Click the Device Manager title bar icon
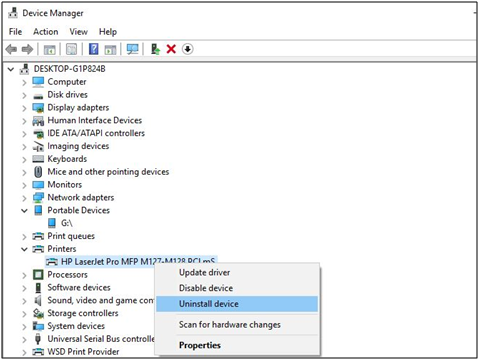The width and height of the screenshot is (480, 360). point(13,13)
